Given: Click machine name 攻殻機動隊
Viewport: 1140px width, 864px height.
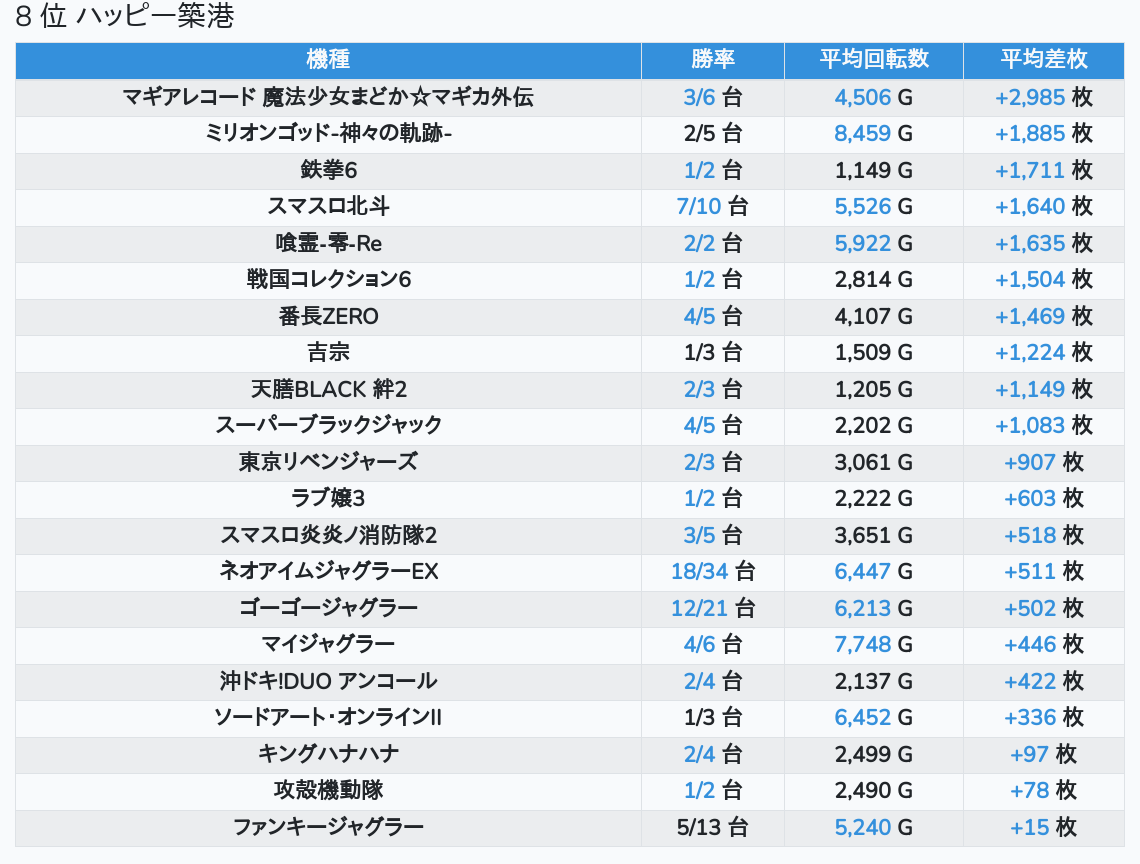Looking at the screenshot, I should 328,791.
